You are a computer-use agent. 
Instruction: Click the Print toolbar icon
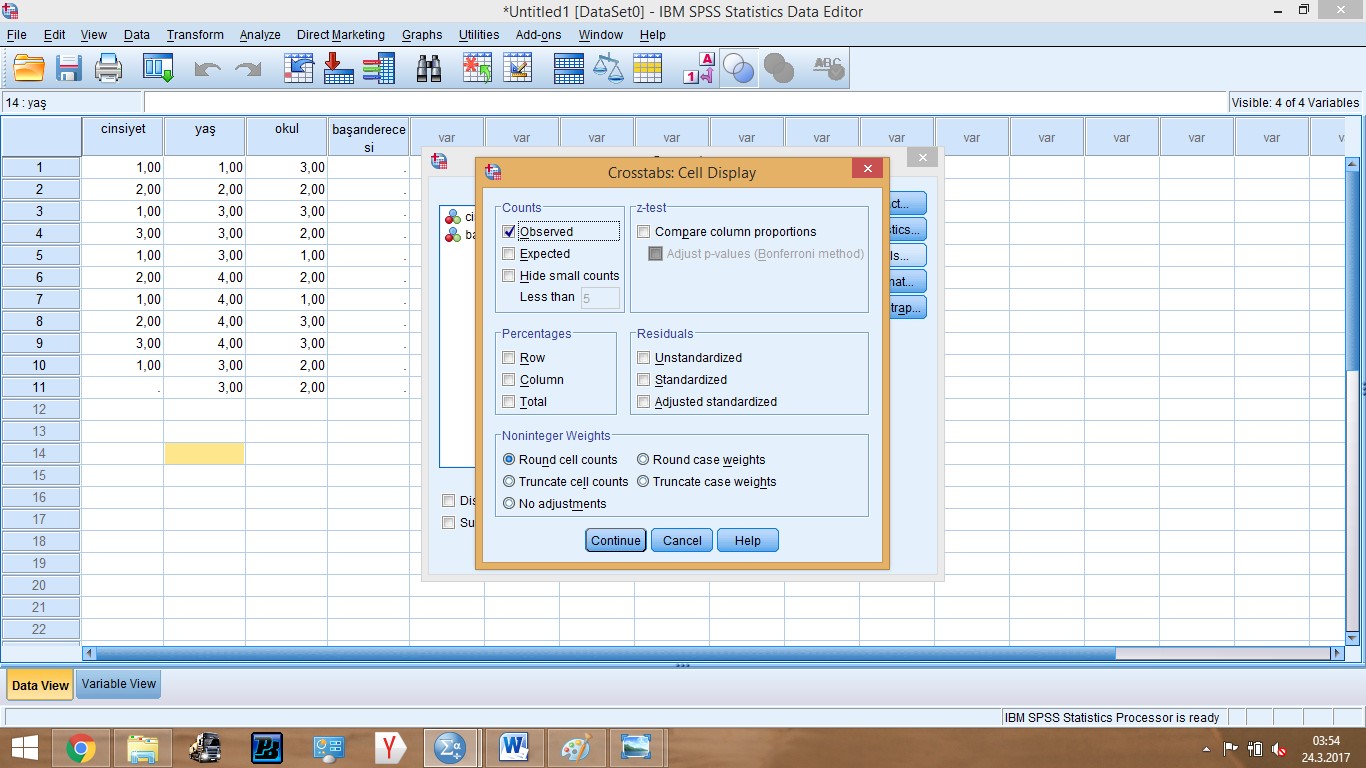pos(108,68)
